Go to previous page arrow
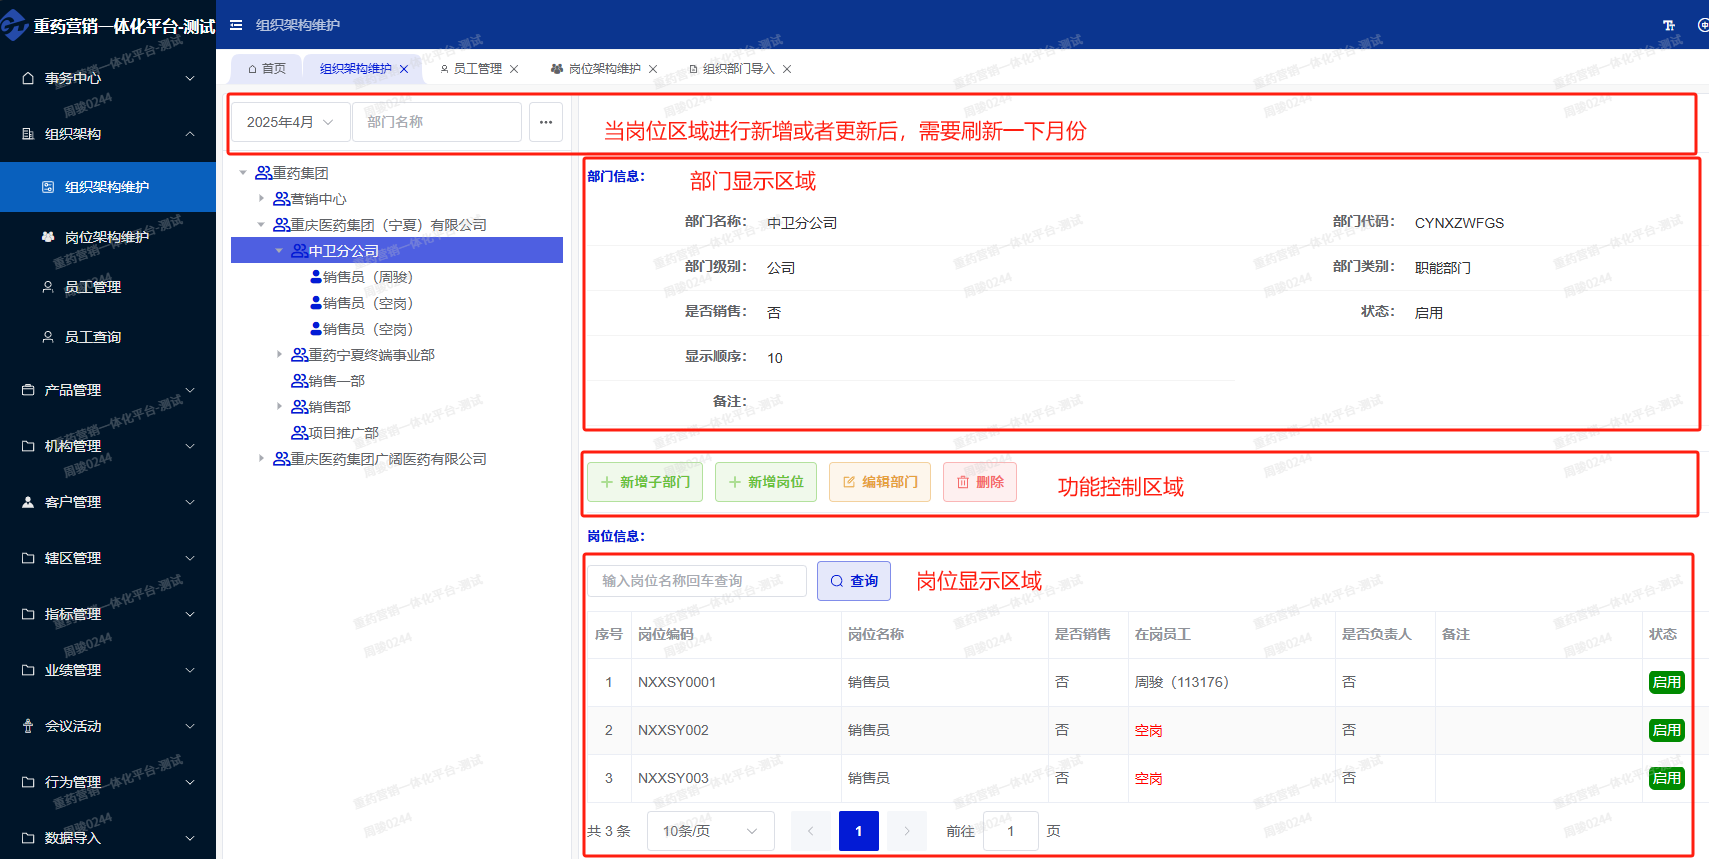This screenshot has height=859, width=1709. 811,831
